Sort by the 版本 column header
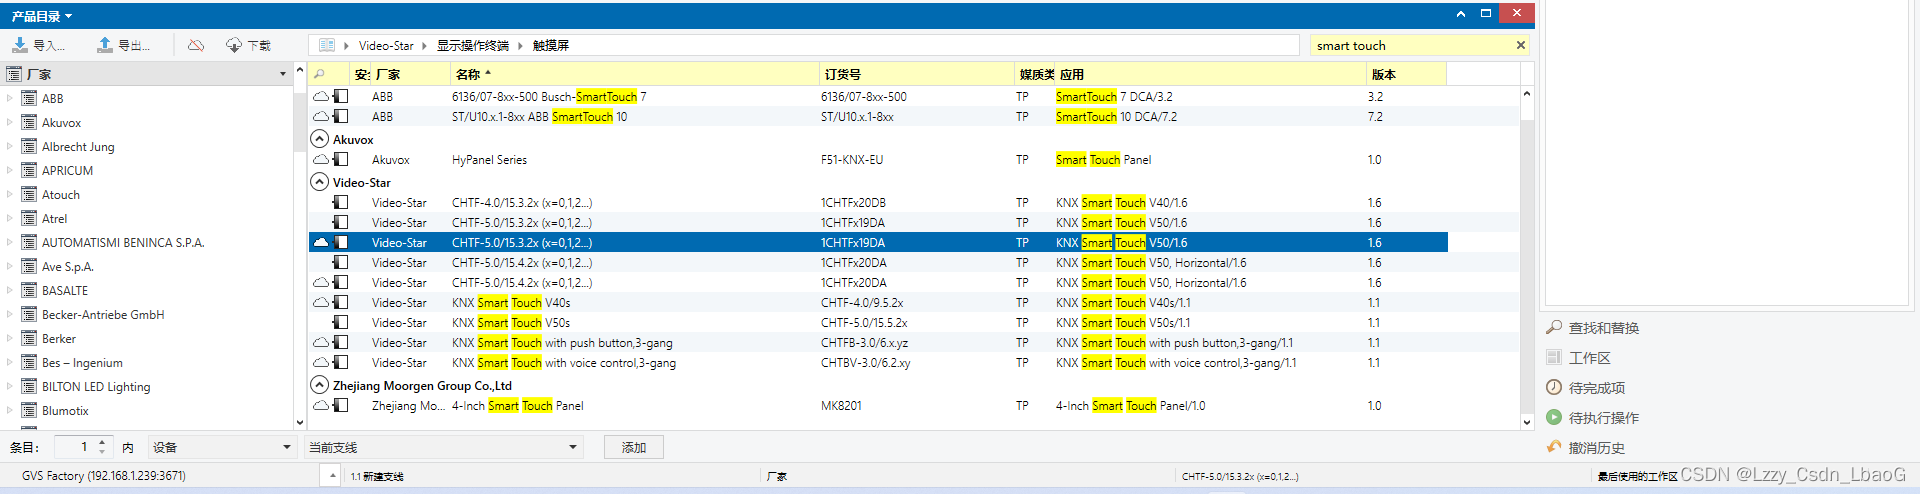 pyautogui.click(x=1405, y=74)
